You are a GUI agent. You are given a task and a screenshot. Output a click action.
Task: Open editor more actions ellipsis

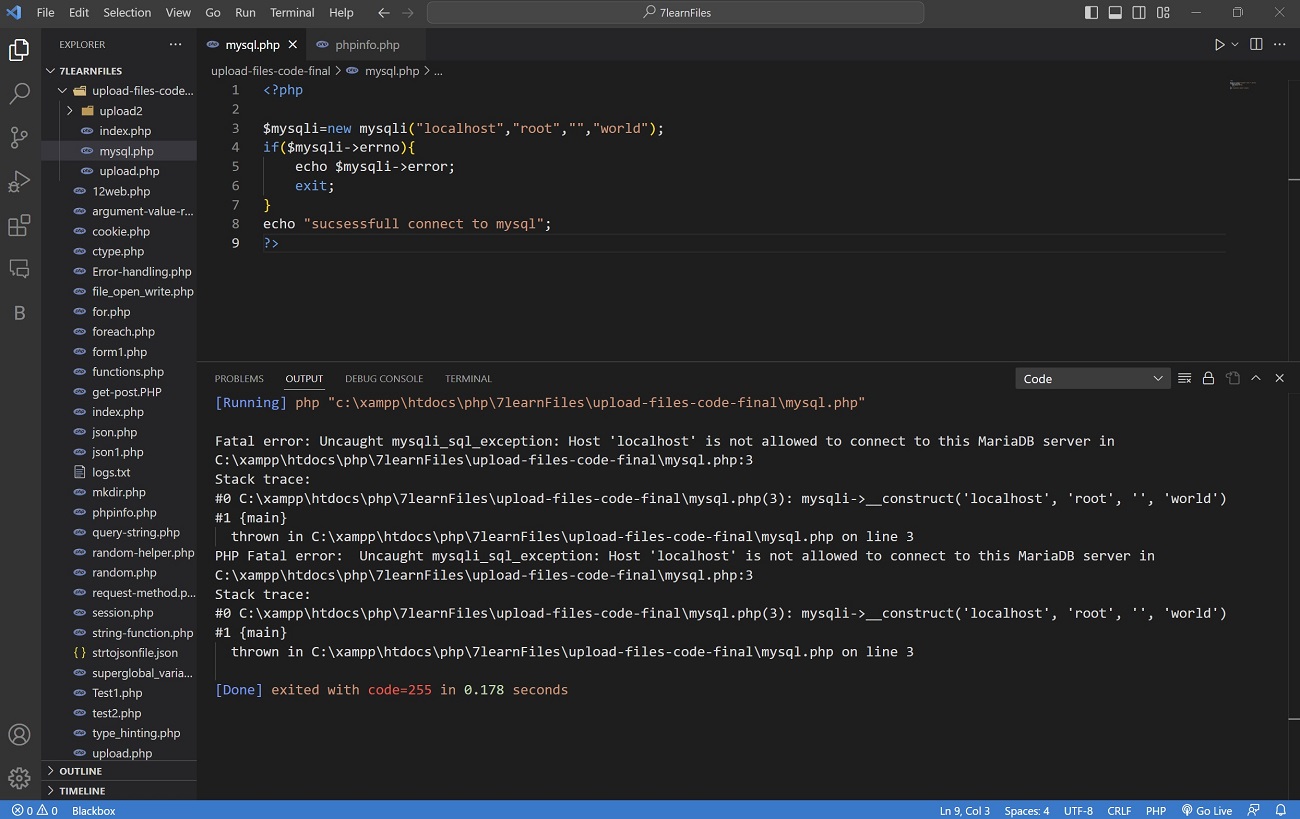point(1280,45)
